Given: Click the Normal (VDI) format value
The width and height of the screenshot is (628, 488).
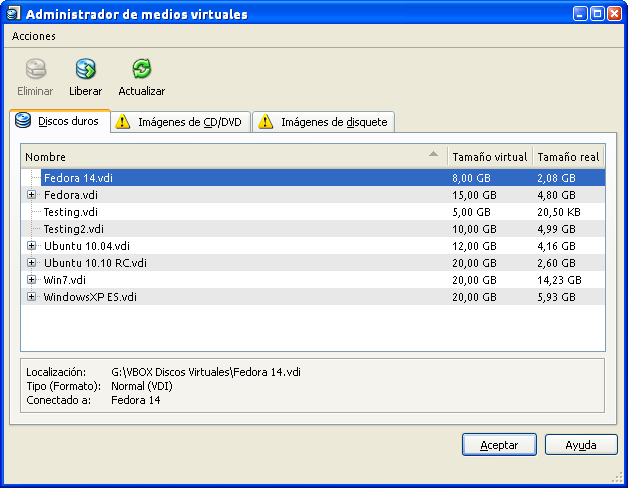Looking at the screenshot, I should [142, 386].
